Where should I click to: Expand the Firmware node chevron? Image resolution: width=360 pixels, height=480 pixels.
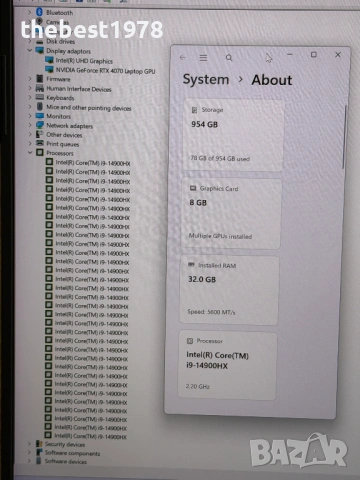coord(30,79)
